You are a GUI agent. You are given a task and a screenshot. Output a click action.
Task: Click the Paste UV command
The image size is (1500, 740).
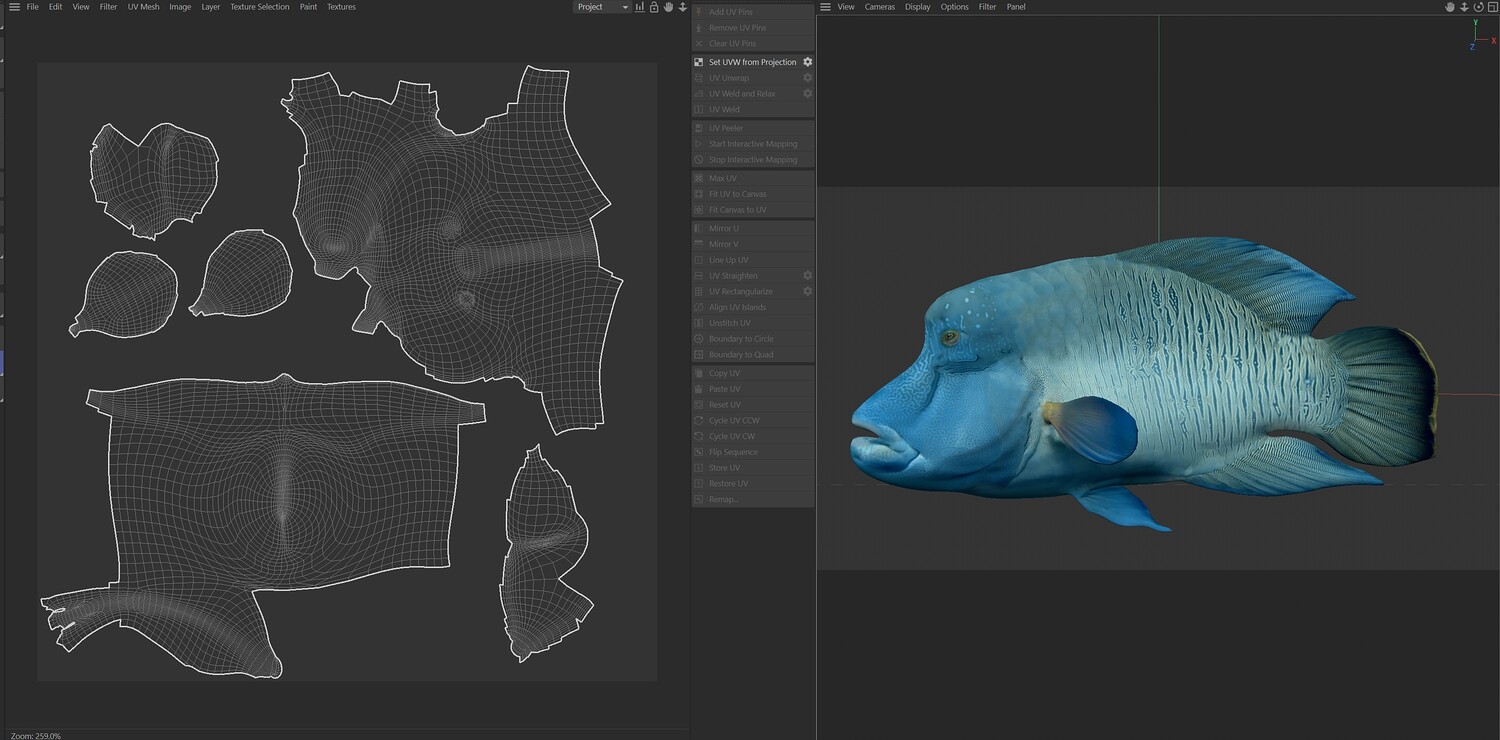tap(753, 389)
